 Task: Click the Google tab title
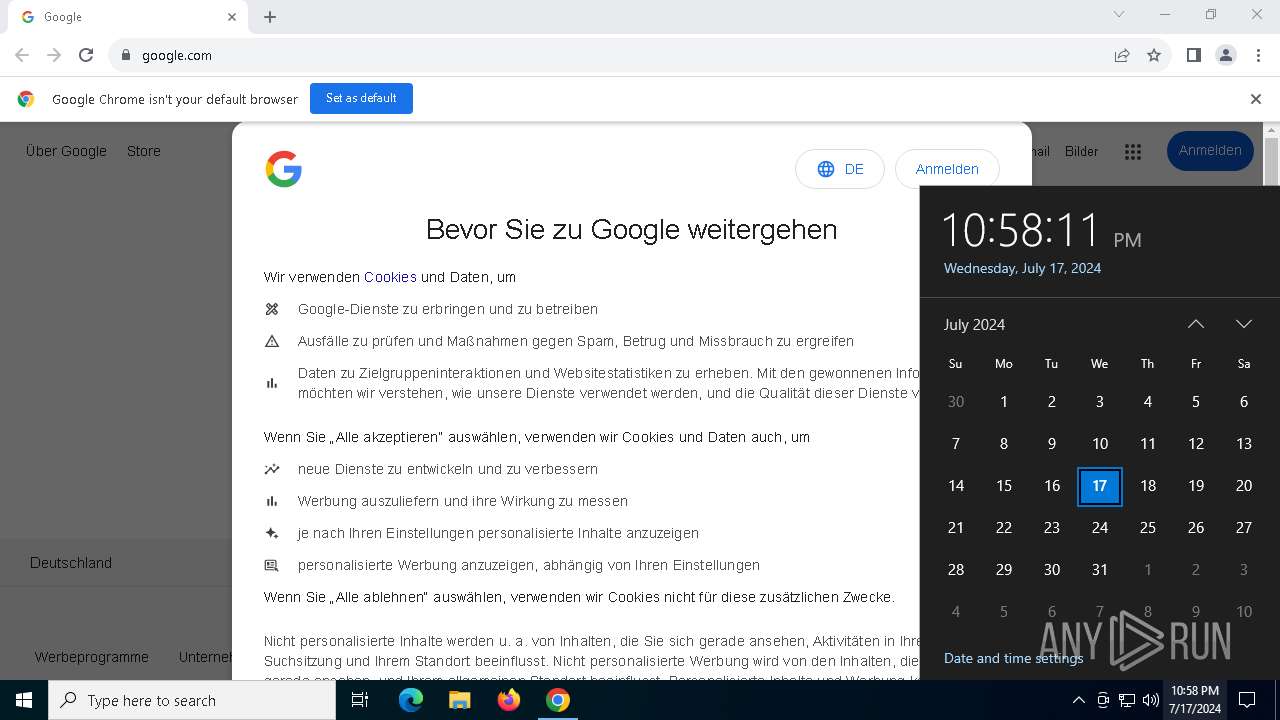click(x=63, y=17)
